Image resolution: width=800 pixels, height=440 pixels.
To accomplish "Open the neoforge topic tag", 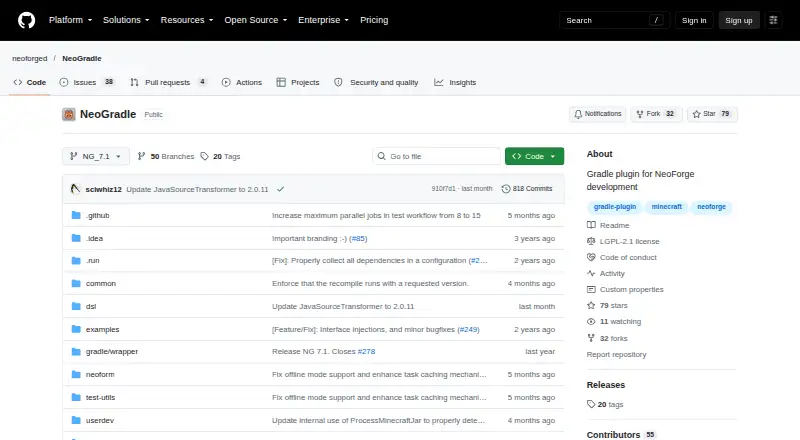I will (711, 207).
